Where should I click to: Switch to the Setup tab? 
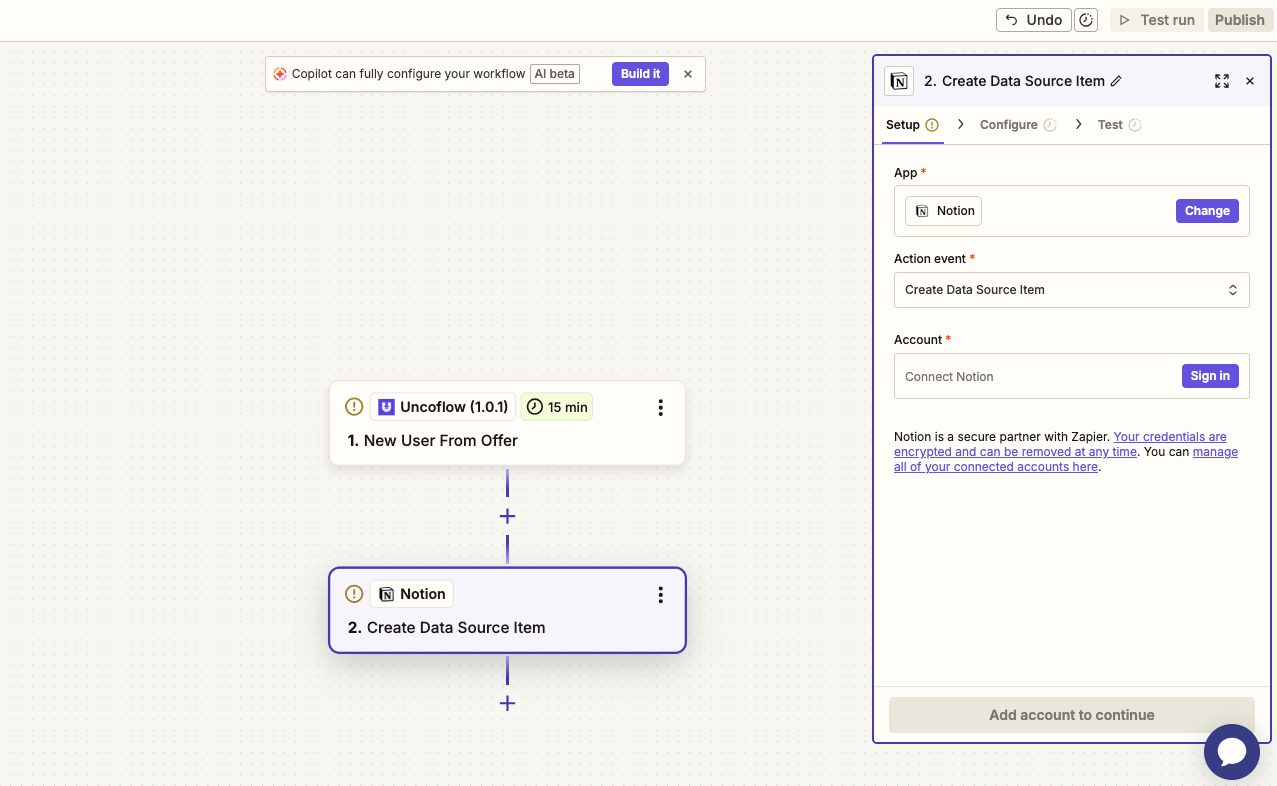912,125
